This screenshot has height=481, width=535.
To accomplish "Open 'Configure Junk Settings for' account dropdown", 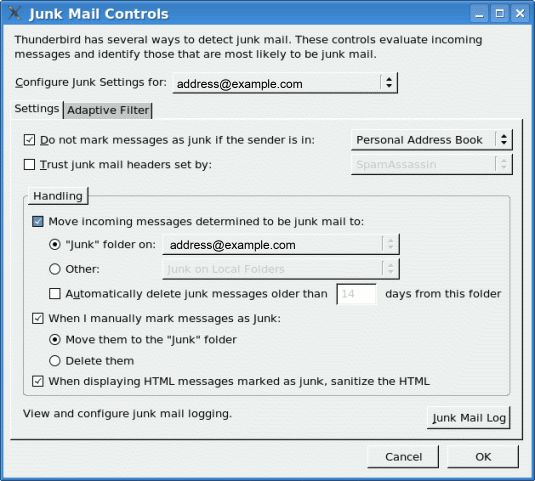I will coord(285,83).
